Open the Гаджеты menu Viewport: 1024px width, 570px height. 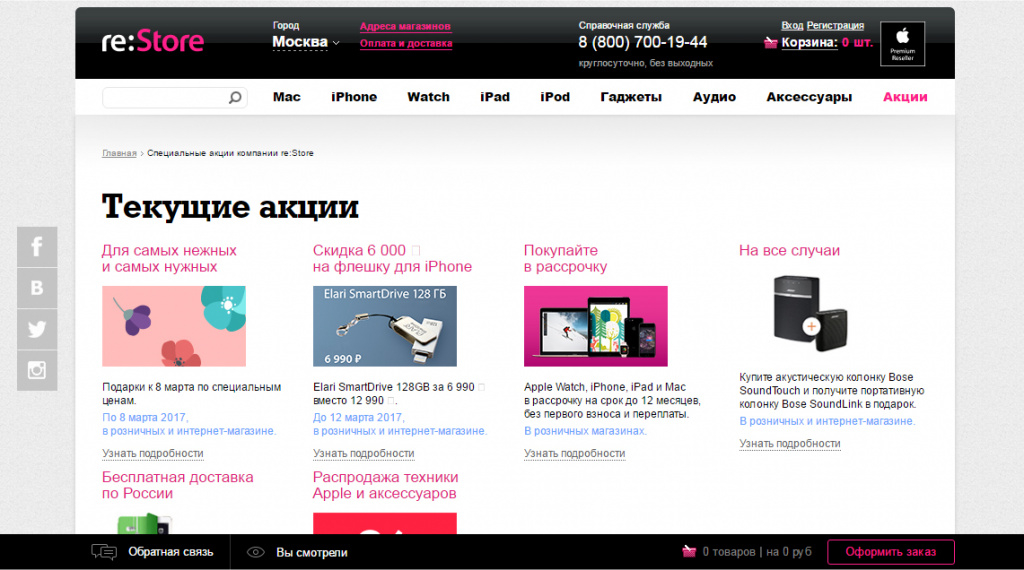[x=631, y=97]
